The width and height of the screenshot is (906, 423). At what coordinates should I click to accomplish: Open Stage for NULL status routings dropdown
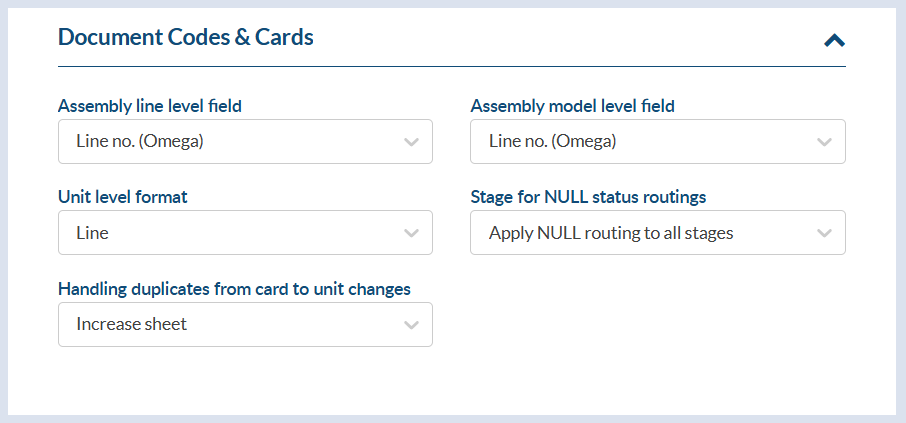point(657,233)
